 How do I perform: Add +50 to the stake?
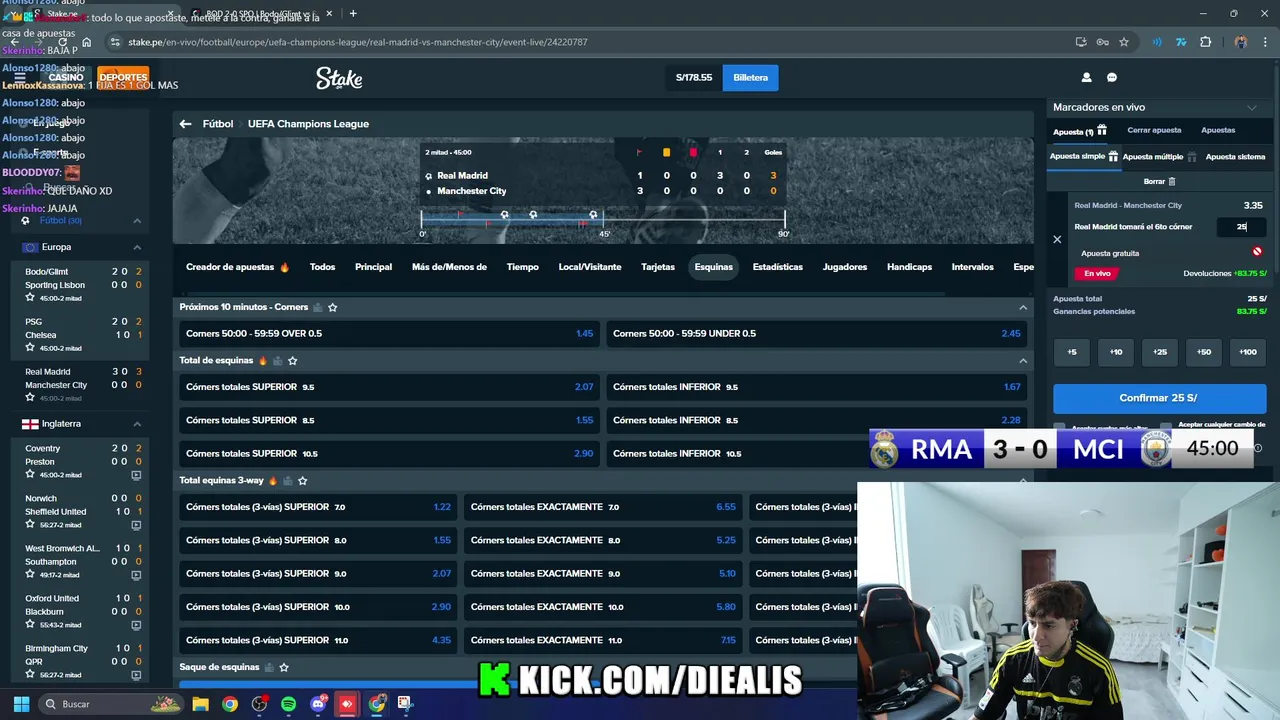click(x=1204, y=352)
